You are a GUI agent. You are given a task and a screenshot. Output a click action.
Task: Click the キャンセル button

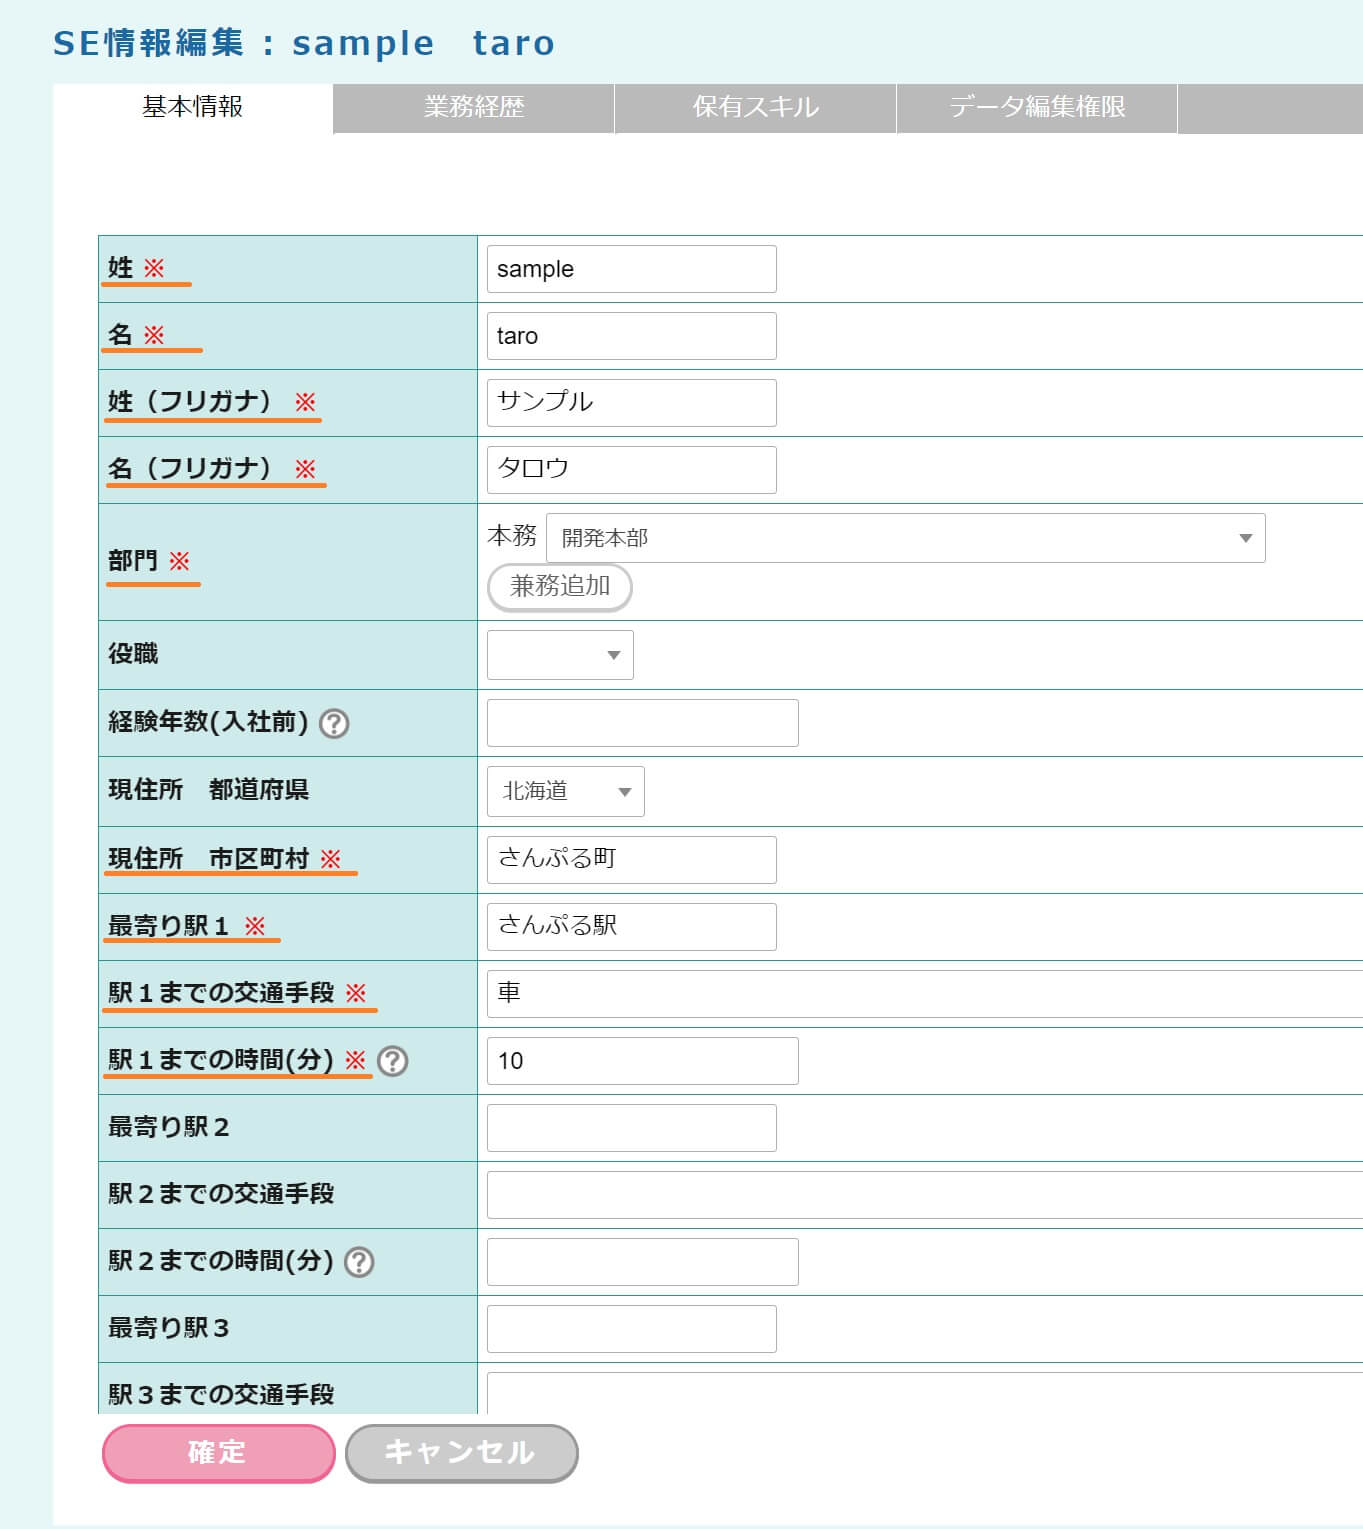(x=461, y=1452)
